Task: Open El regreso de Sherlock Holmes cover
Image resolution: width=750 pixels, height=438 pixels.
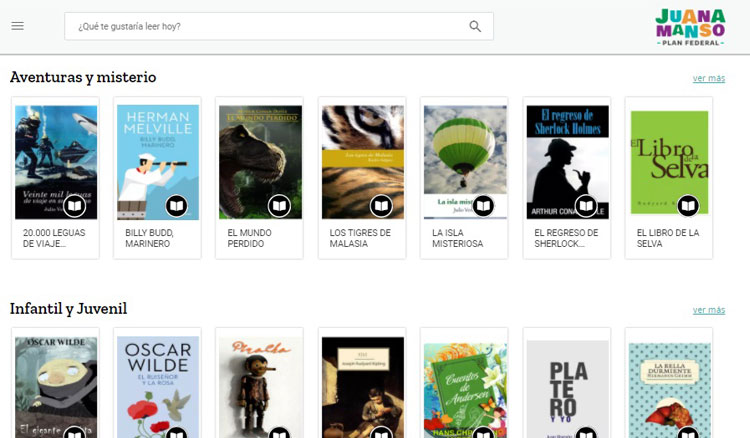Action: [x=567, y=162]
